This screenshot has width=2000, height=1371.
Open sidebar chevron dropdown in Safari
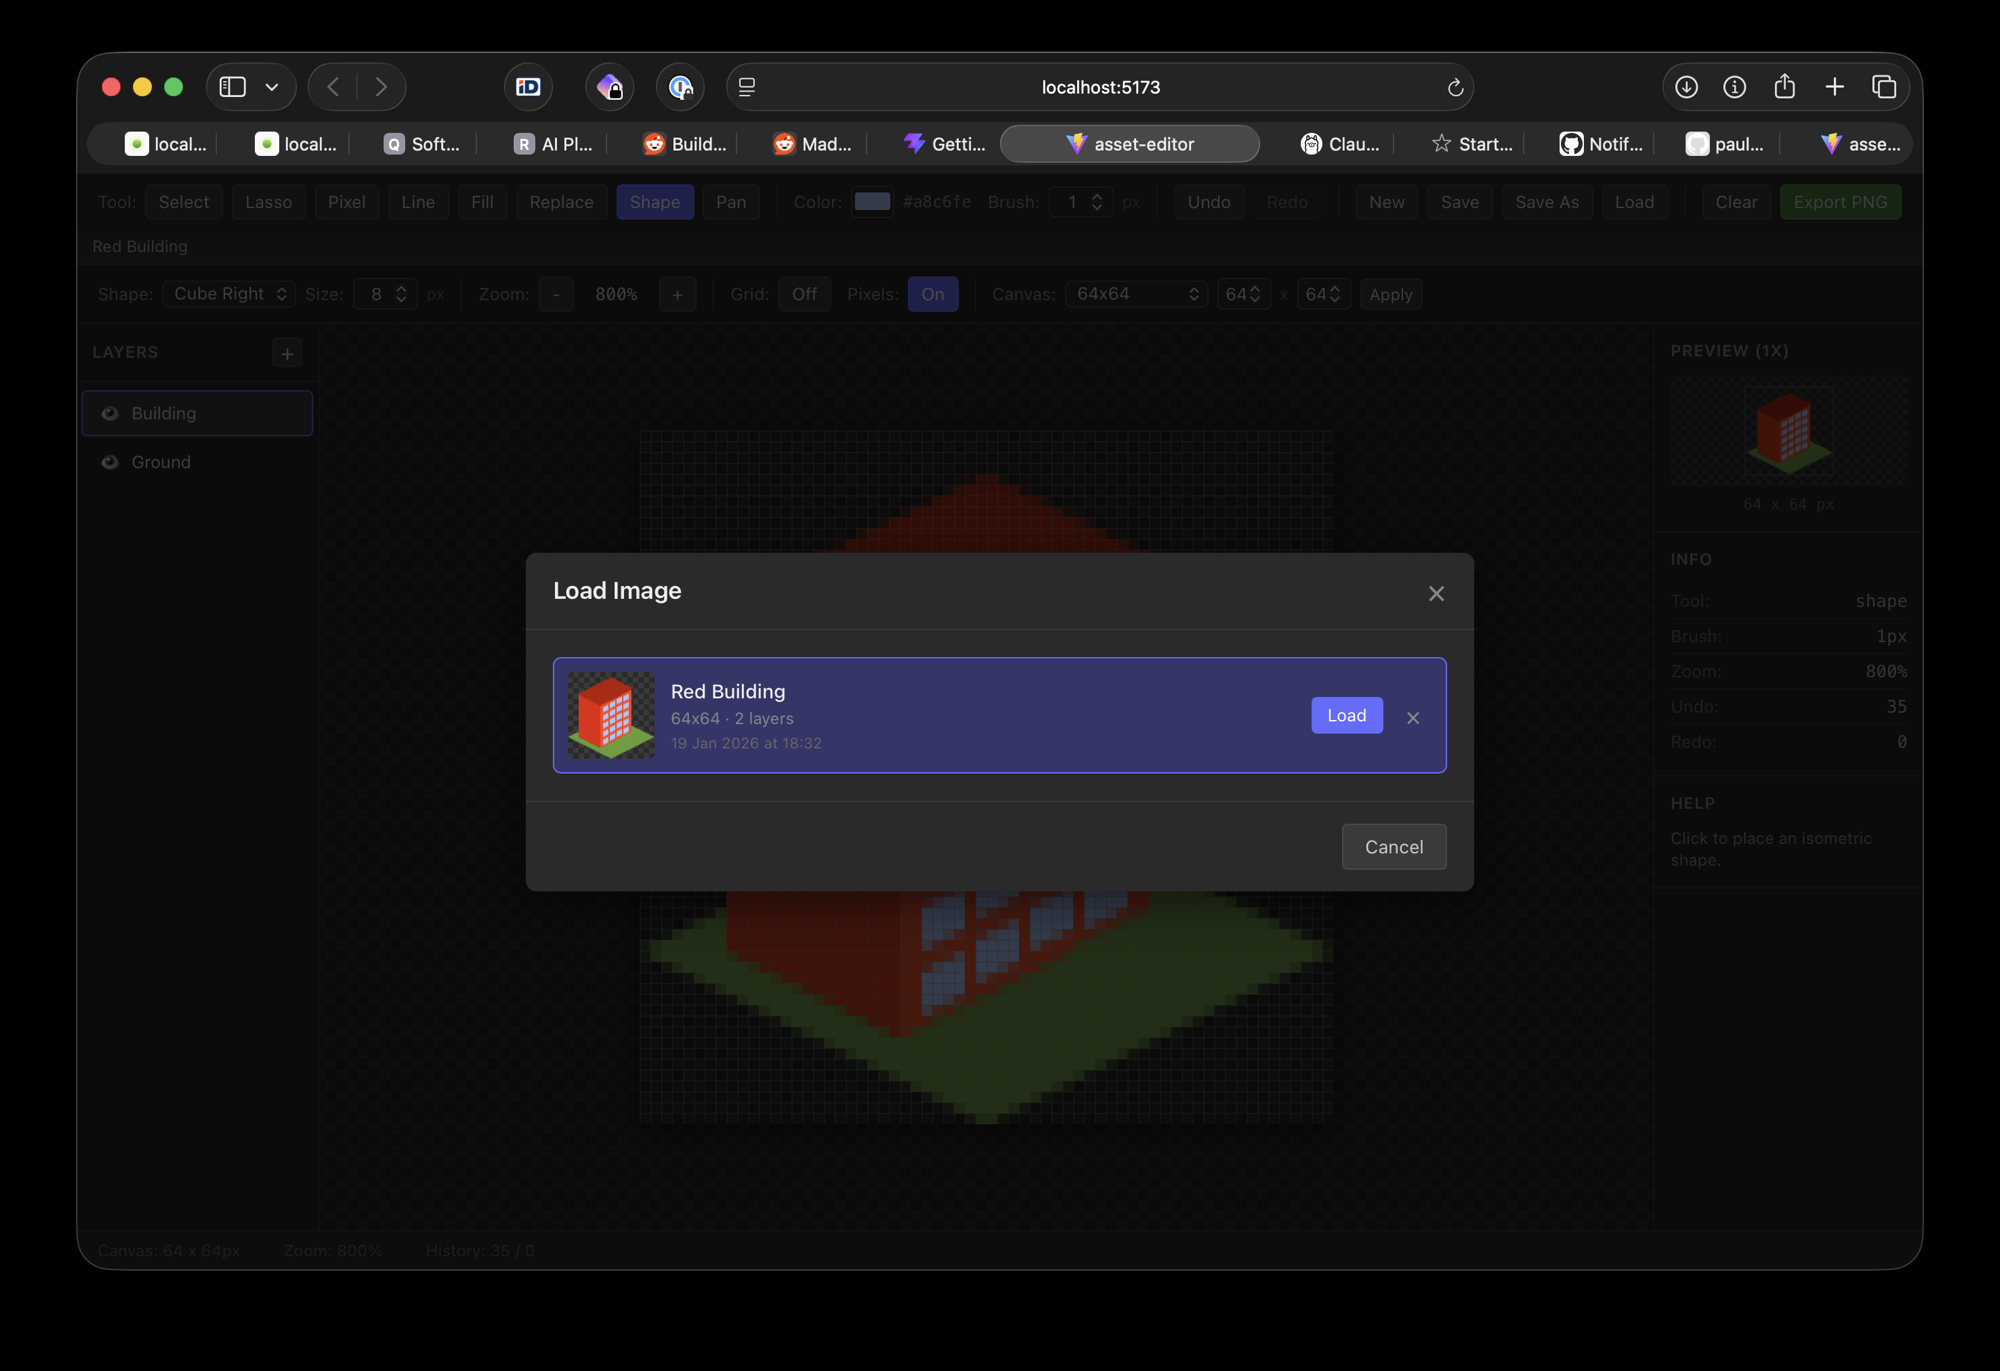(x=272, y=87)
